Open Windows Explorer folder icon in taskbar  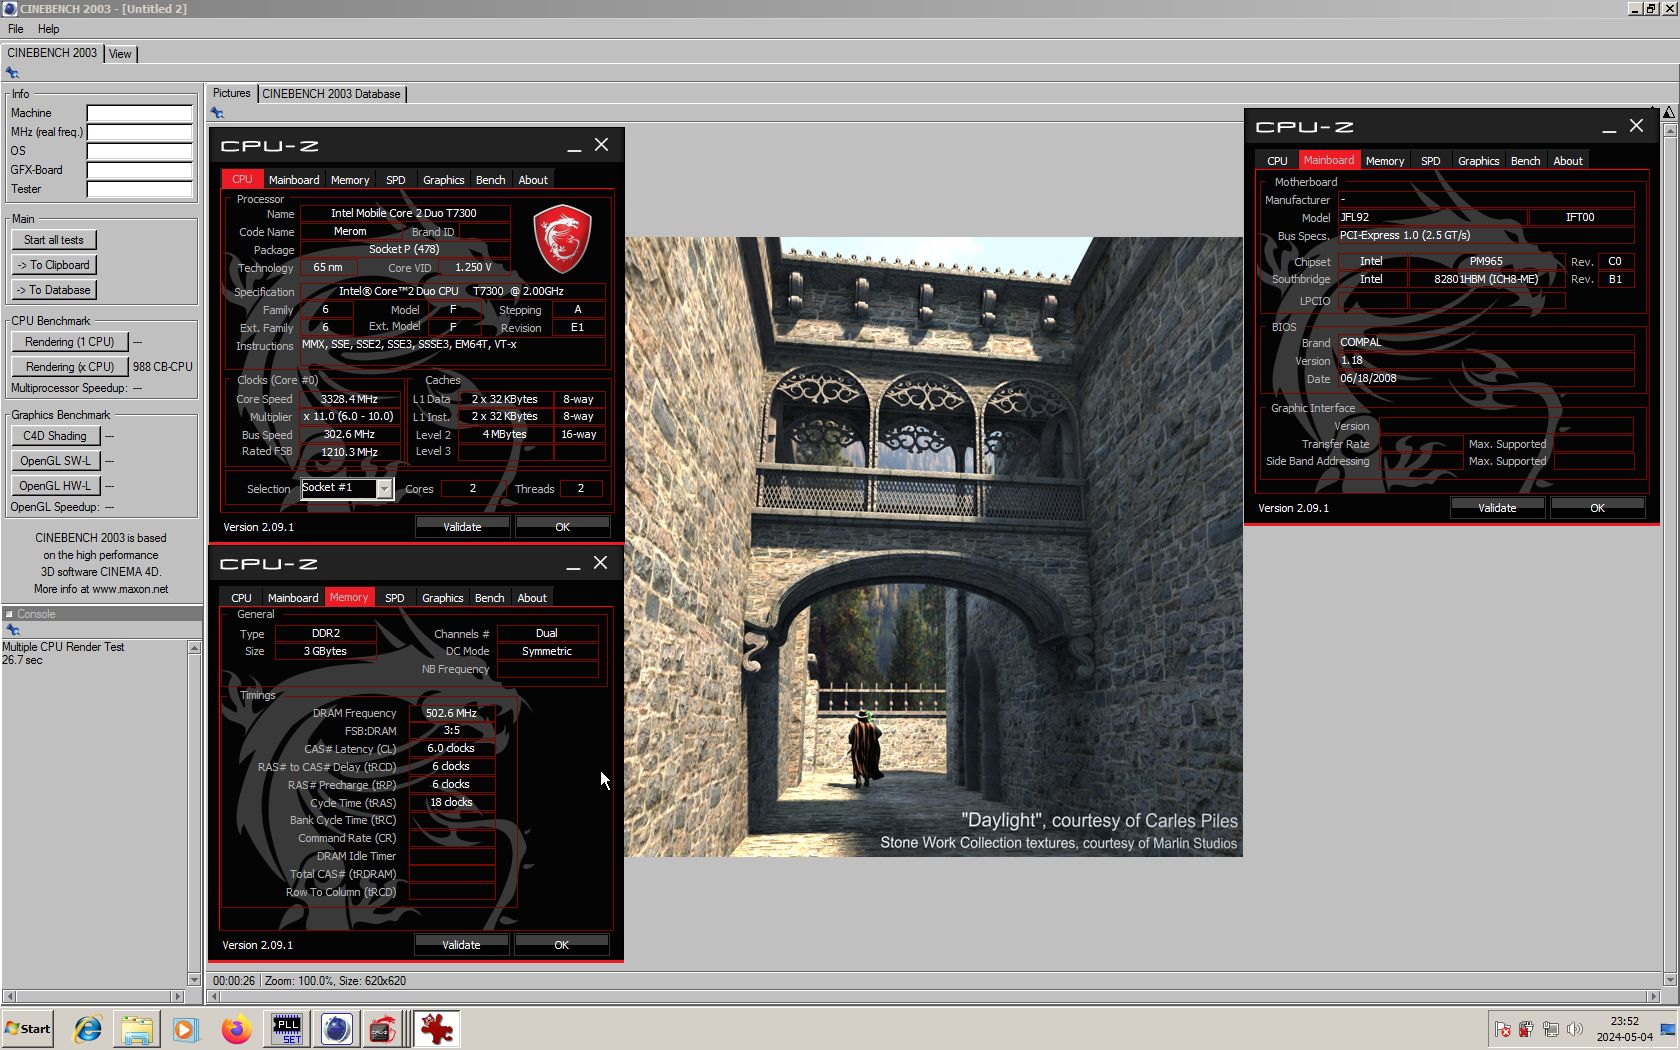click(137, 1029)
